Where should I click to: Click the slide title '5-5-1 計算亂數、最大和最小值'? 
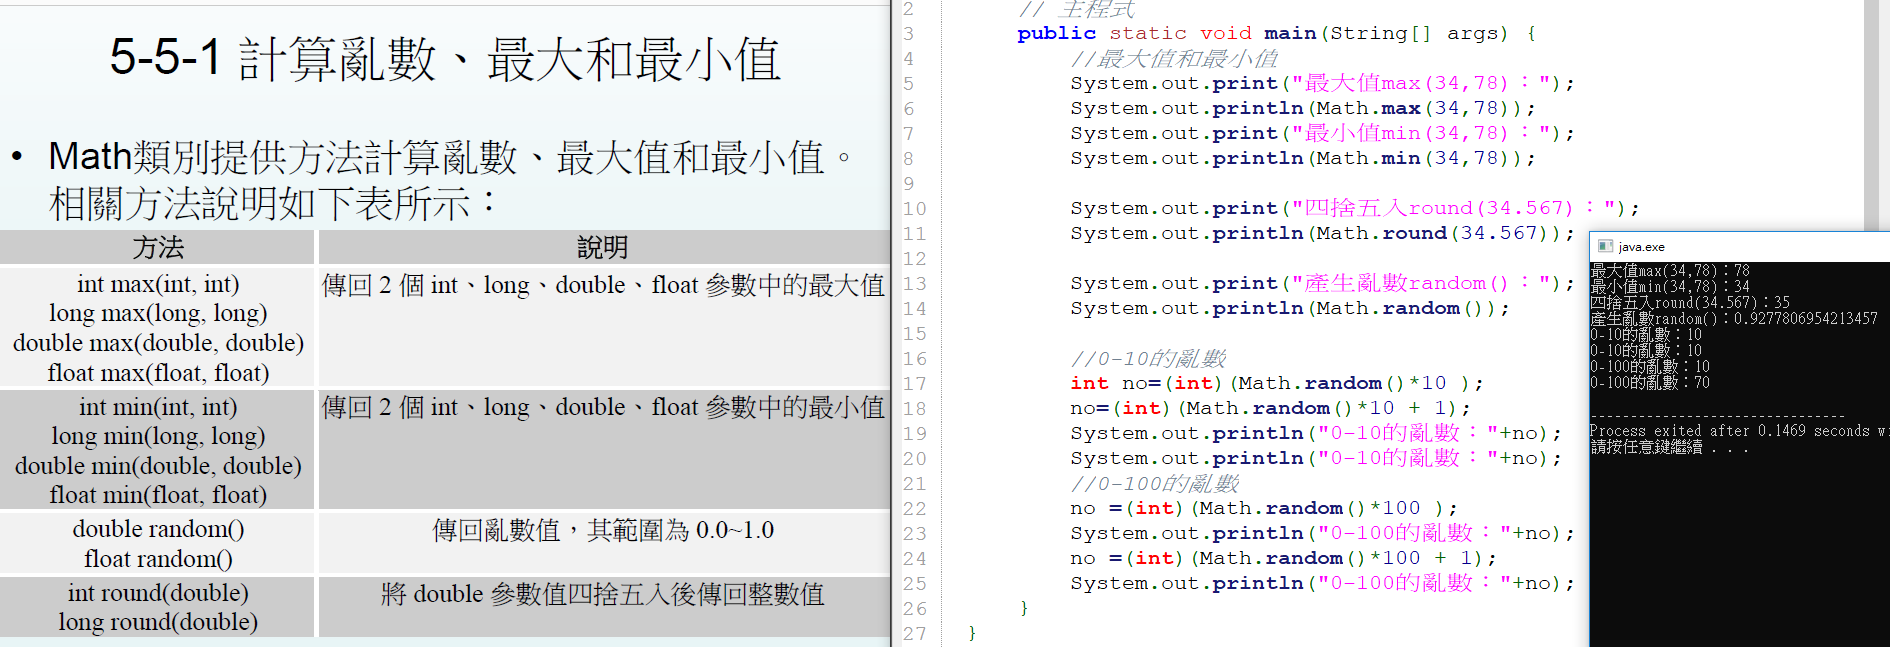[x=445, y=58]
